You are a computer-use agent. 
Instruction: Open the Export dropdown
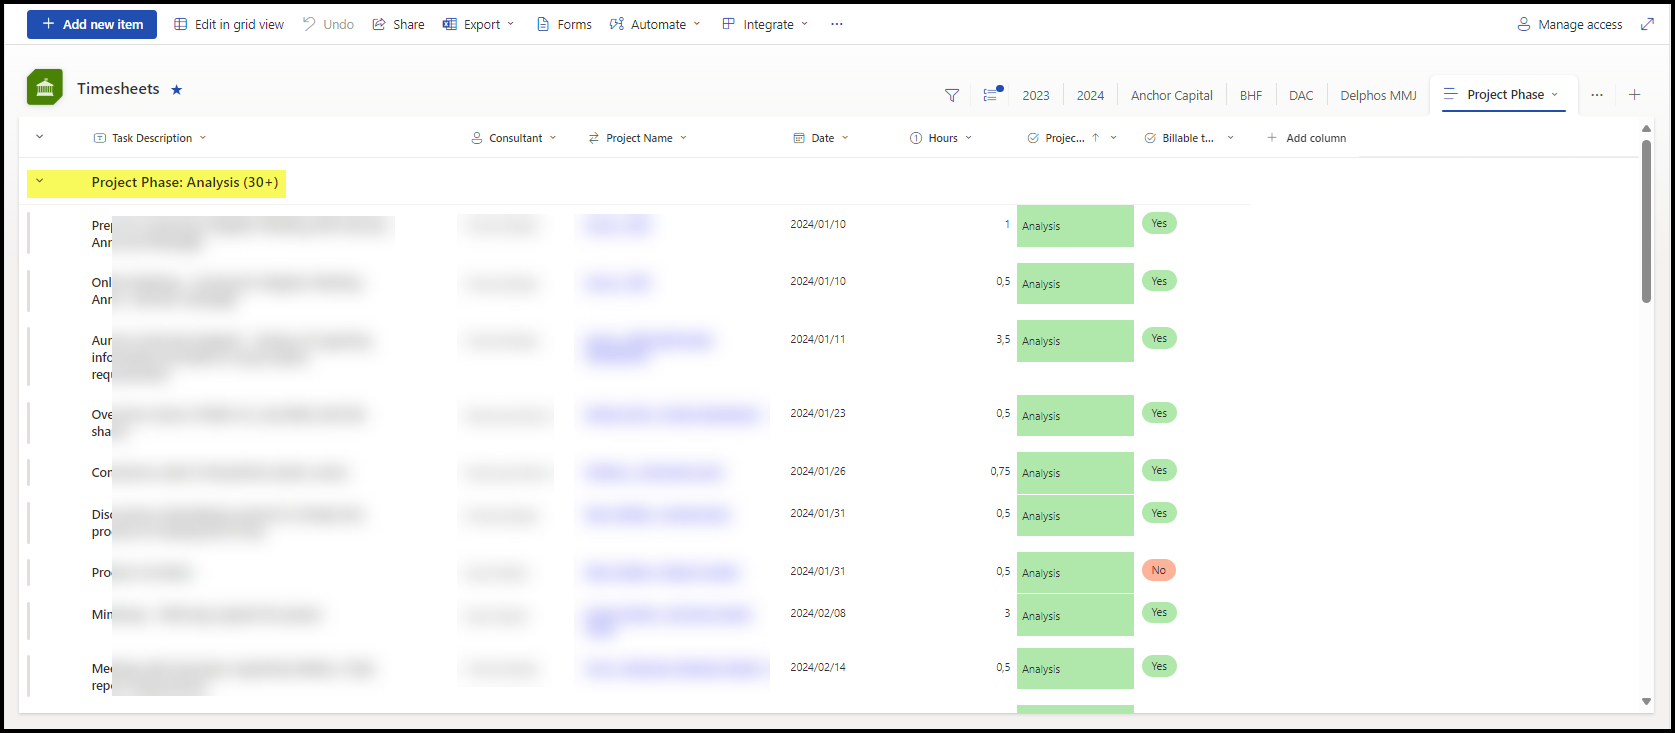click(x=479, y=24)
